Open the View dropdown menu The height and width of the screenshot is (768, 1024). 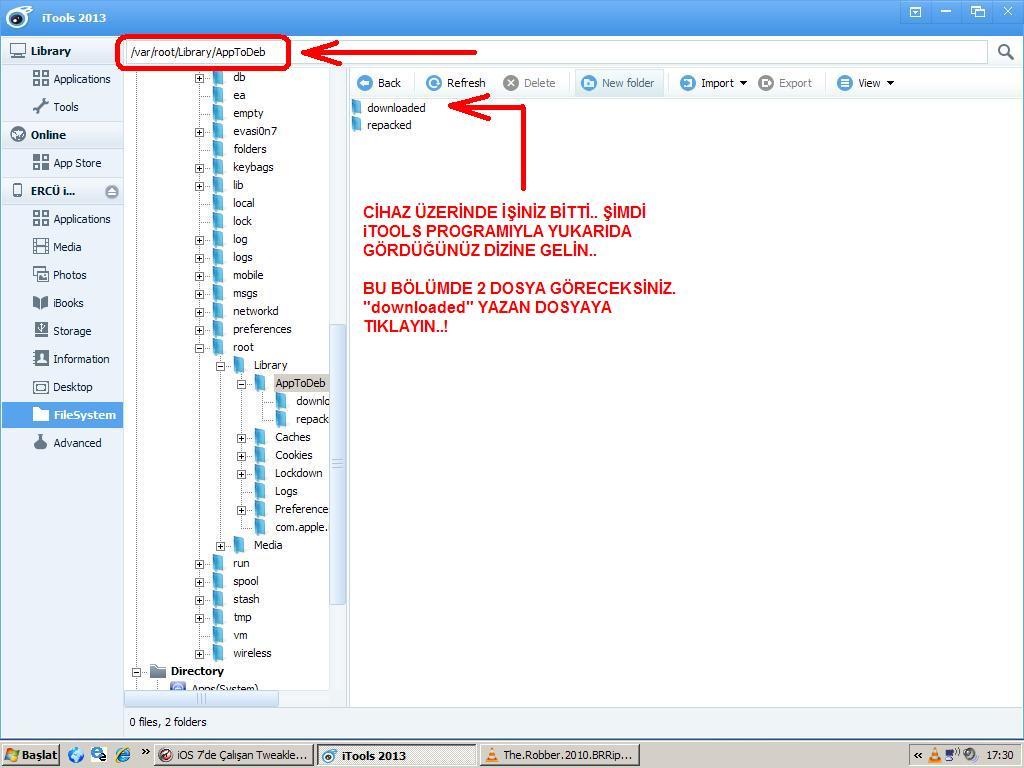click(866, 83)
